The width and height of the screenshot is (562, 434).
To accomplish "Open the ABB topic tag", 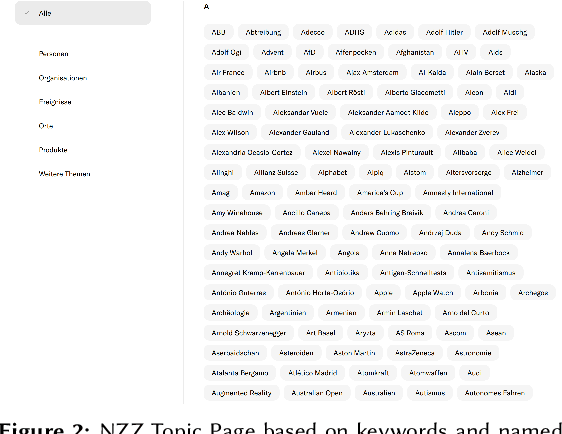I will pos(219,32).
